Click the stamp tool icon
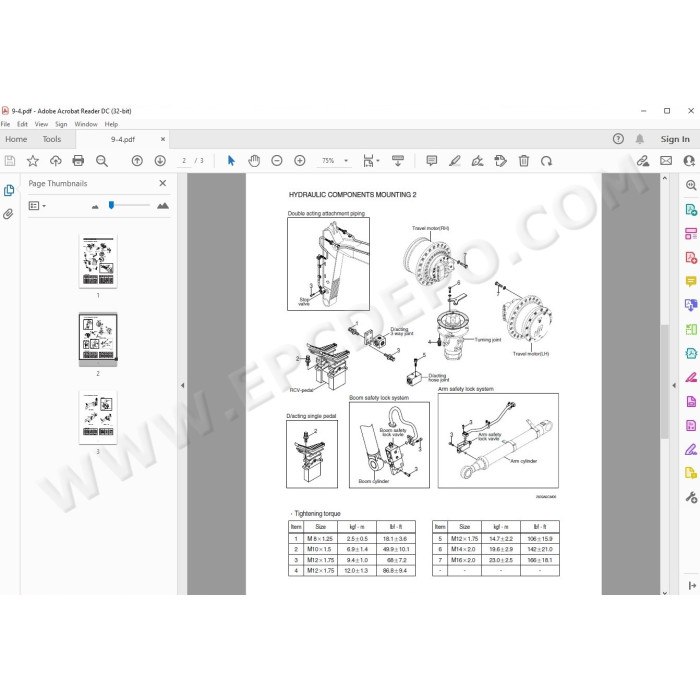Viewport: 700px width, 700px height. (500, 161)
